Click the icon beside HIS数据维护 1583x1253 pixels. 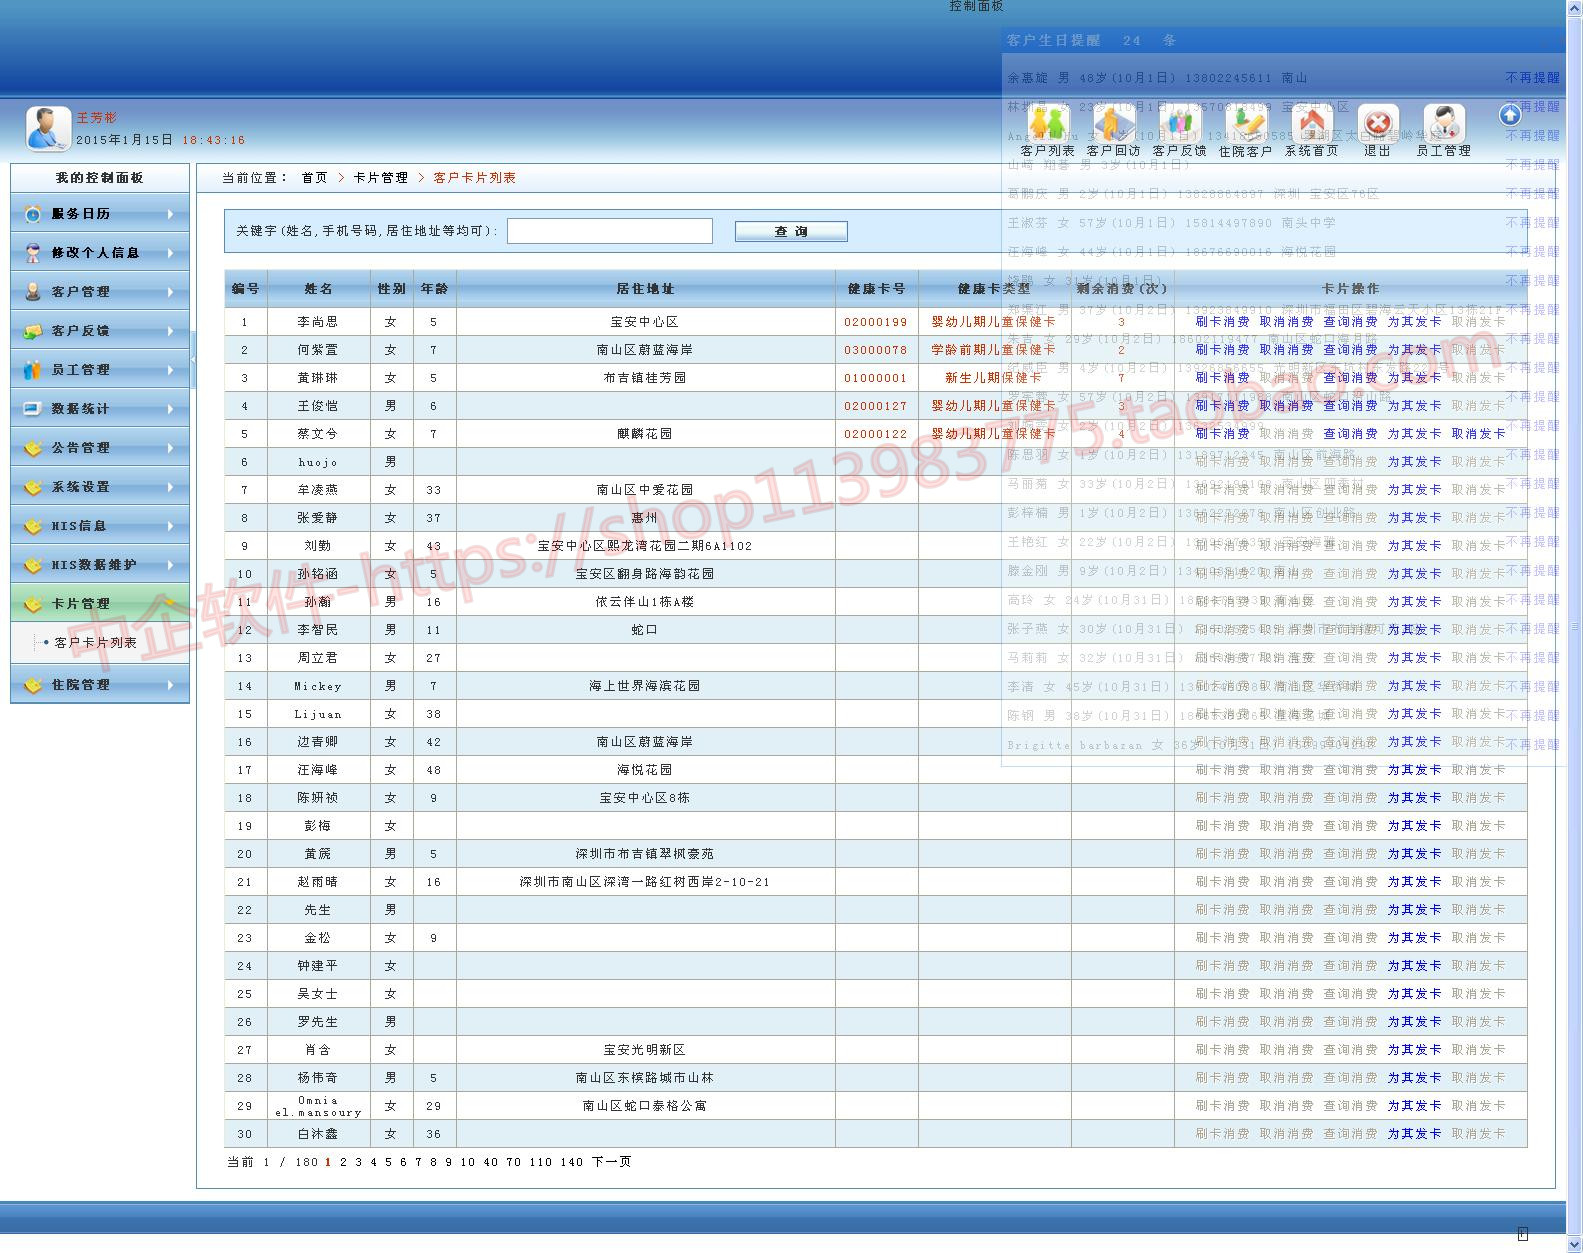[33, 565]
